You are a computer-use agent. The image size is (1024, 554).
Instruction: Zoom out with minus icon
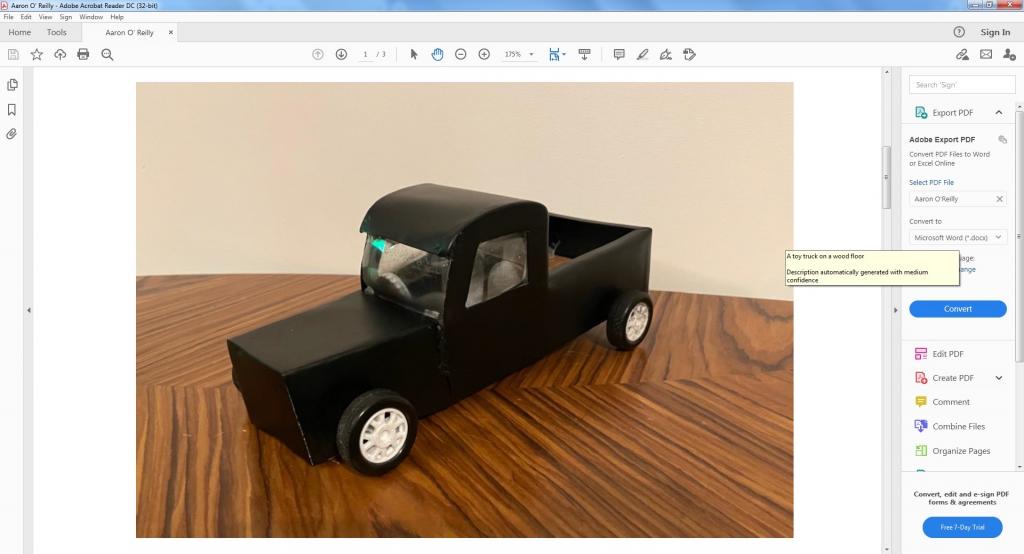[460, 55]
